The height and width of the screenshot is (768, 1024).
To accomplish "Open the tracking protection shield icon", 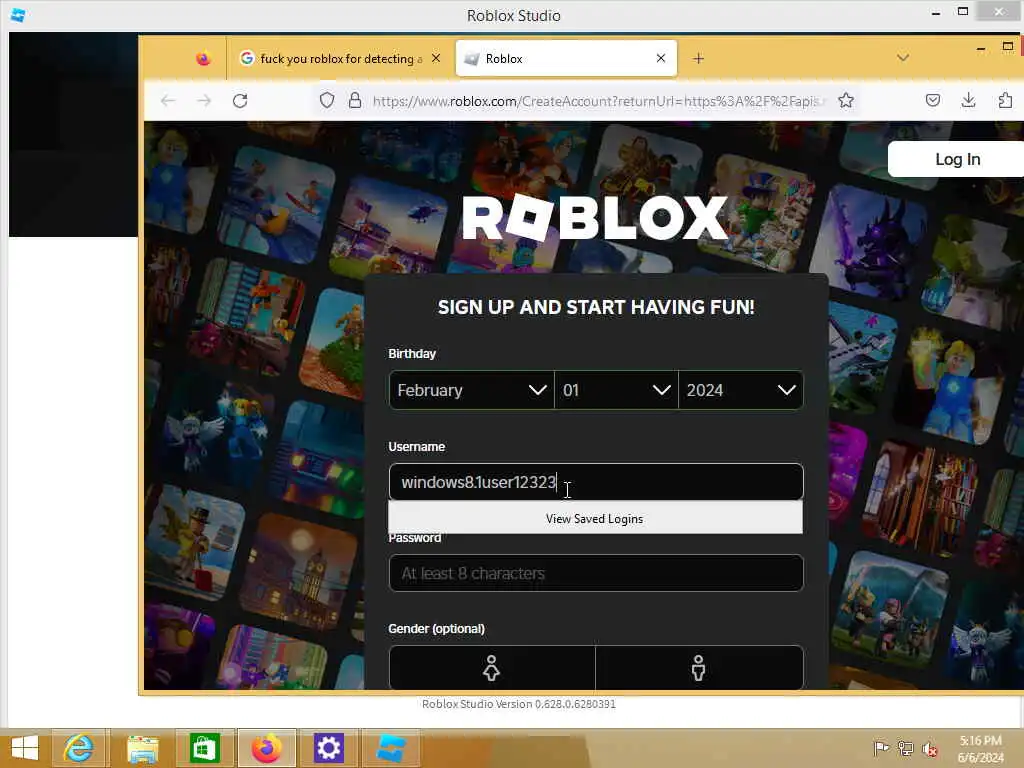I will pos(327,101).
